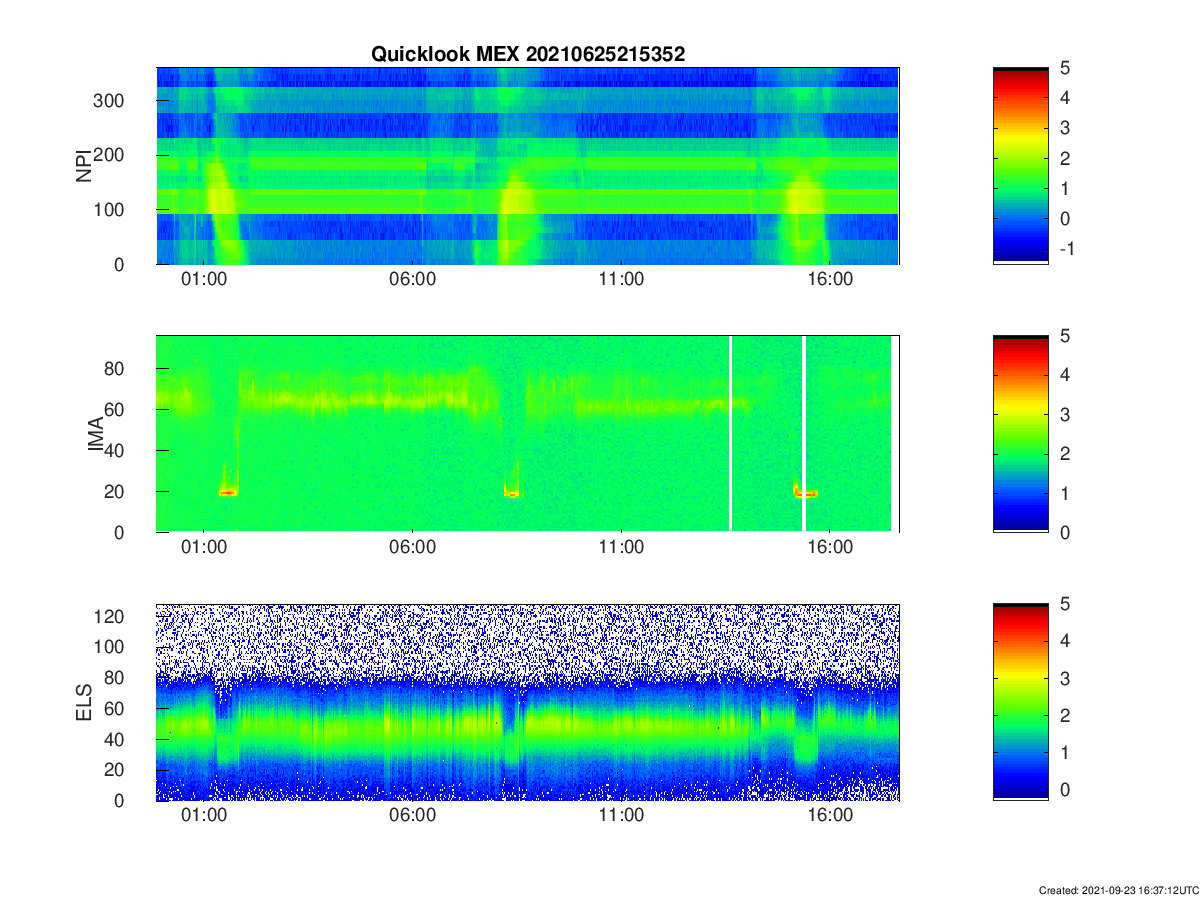
Task: Click the 01:00 time label under ELS plot
Action: (x=203, y=817)
